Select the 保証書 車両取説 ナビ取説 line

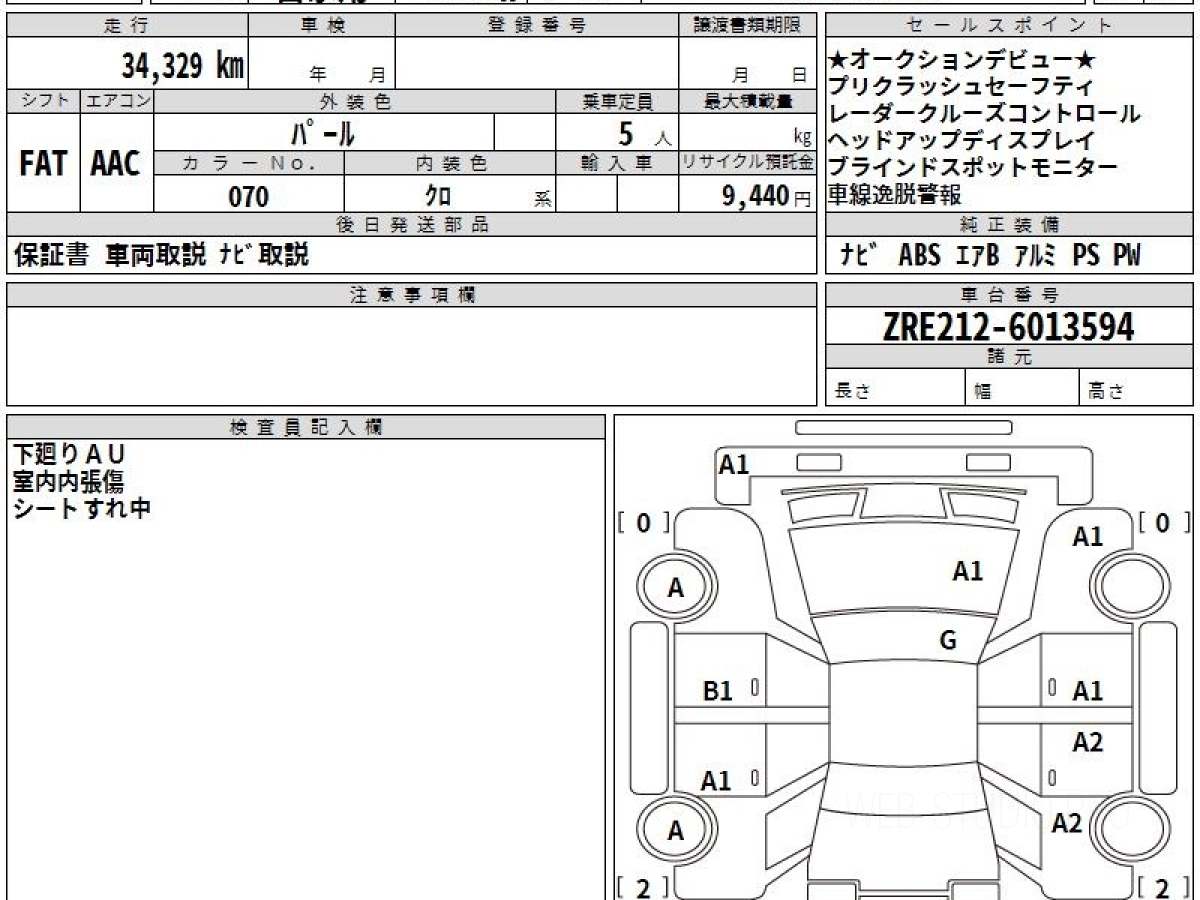161,255
